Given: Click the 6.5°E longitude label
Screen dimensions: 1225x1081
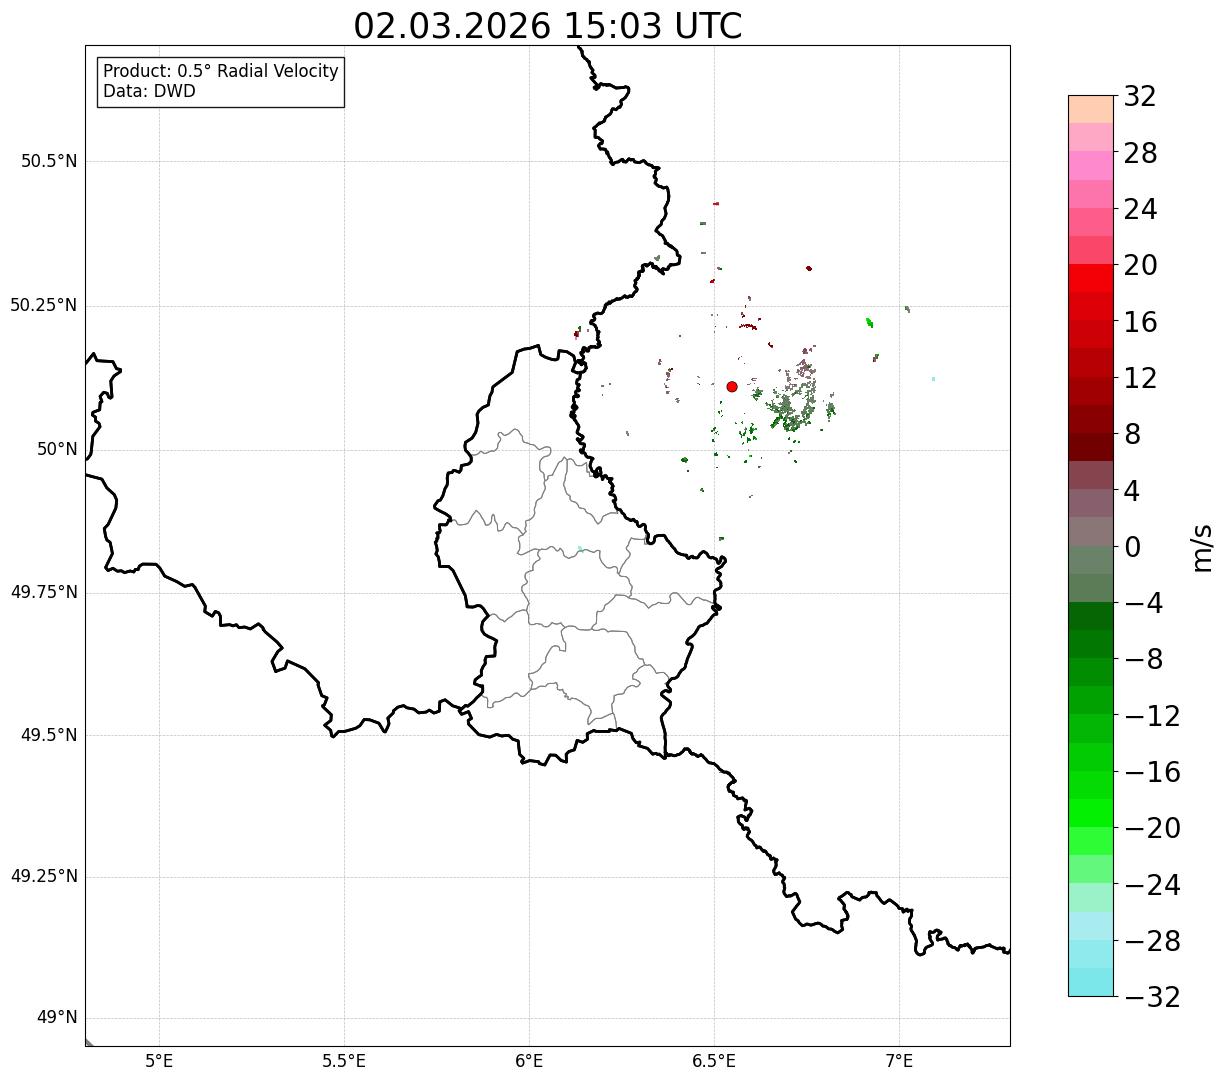Looking at the screenshot, I should [714, 1061].
